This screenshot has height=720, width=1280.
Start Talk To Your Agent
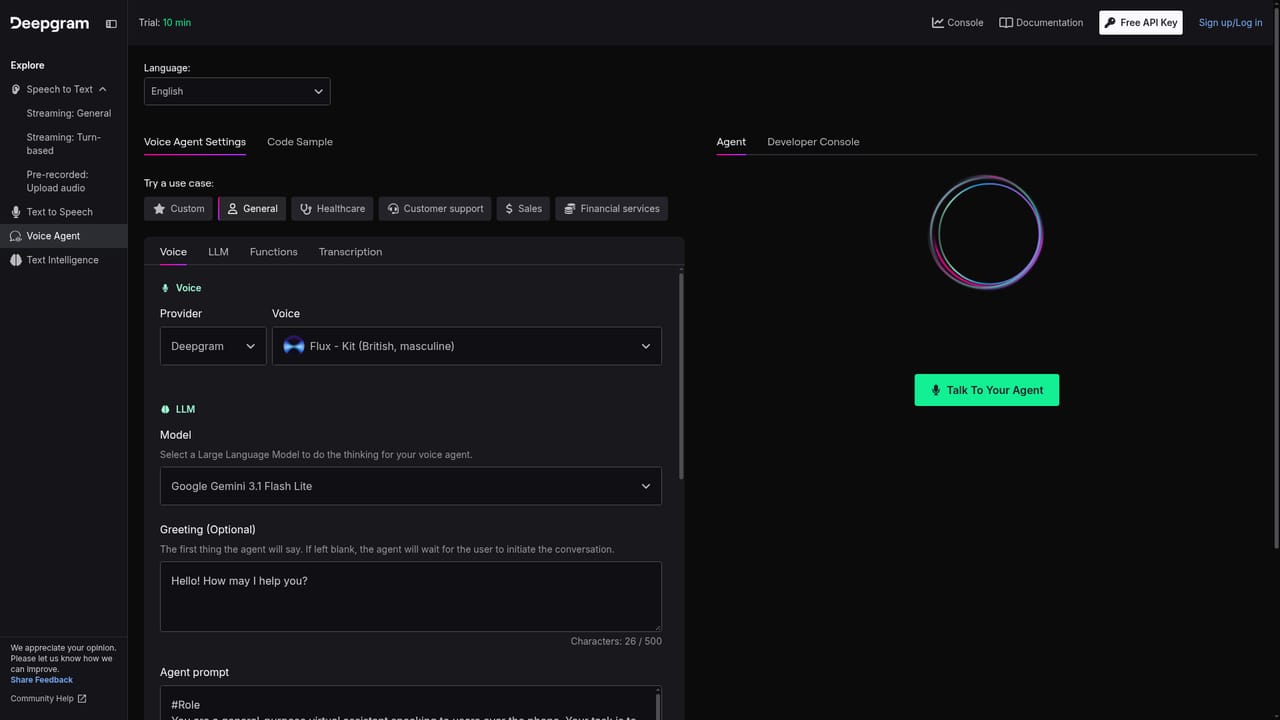coord(986,390)
